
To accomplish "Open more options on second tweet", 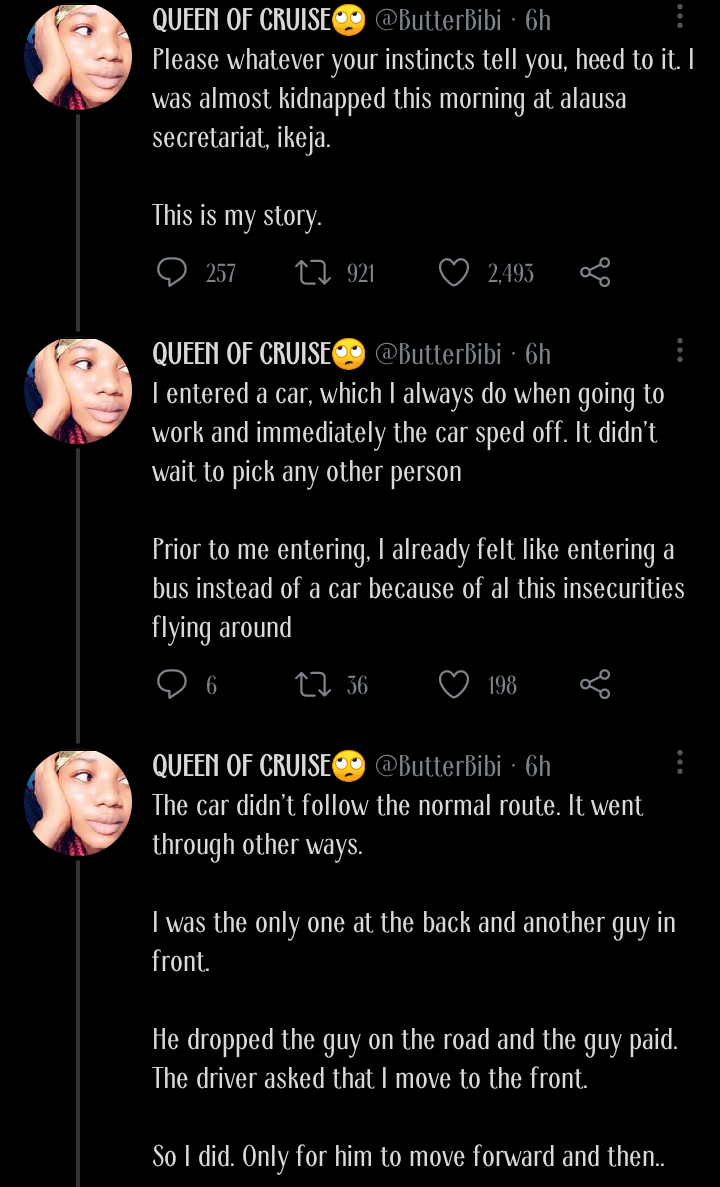I will (680, 350).
